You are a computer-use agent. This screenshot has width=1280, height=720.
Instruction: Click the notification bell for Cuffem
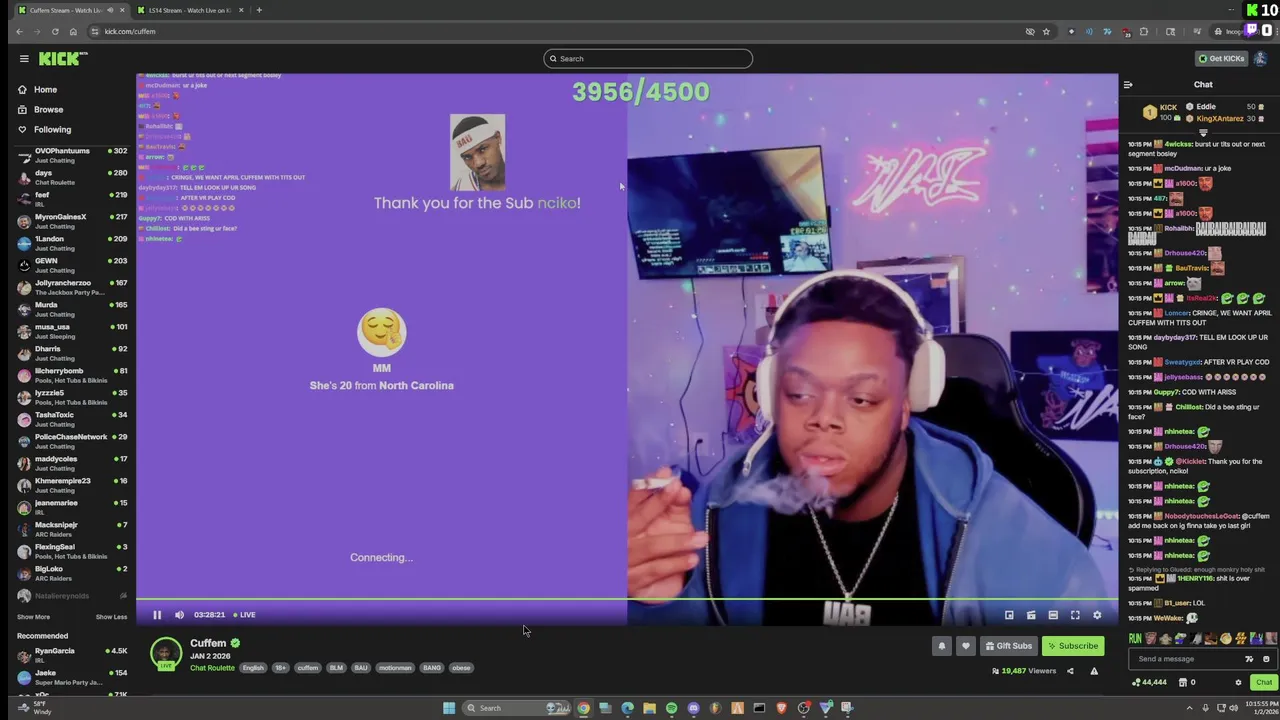(941, 646)
